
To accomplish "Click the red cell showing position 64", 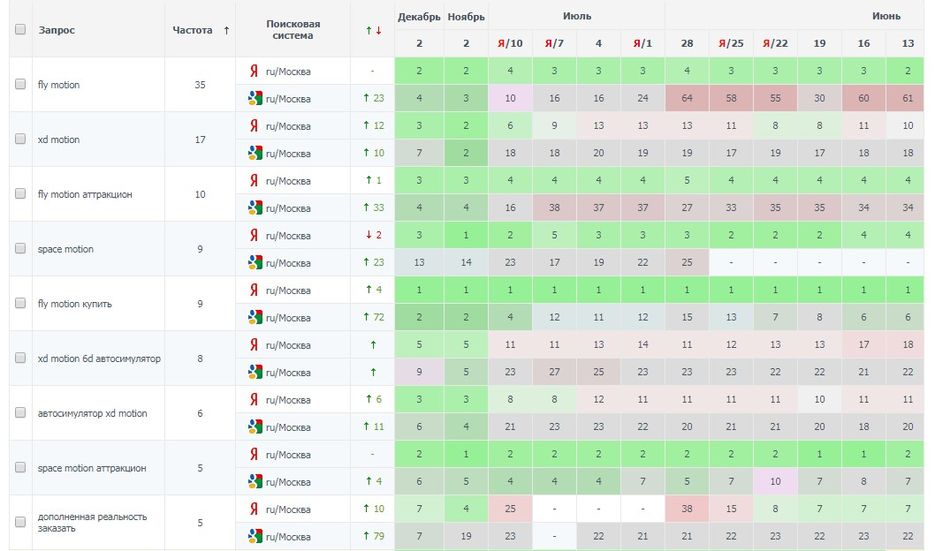I will tap(686, 98).
